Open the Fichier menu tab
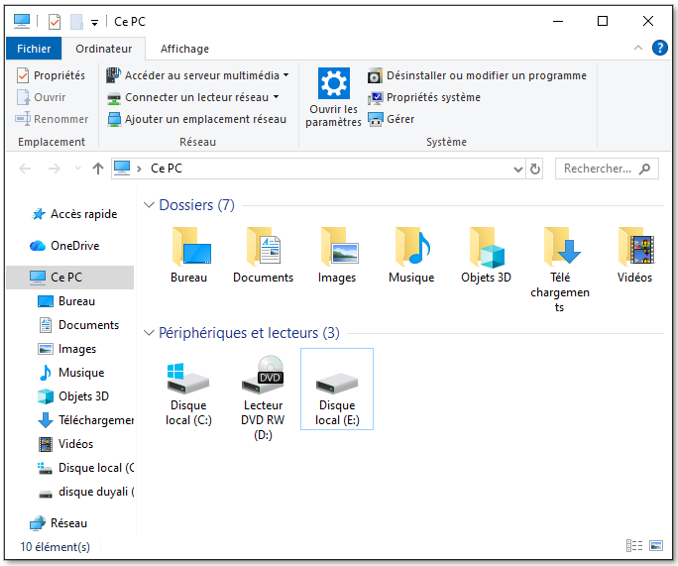Screen dimensions: 678x566 pos(34,48)
